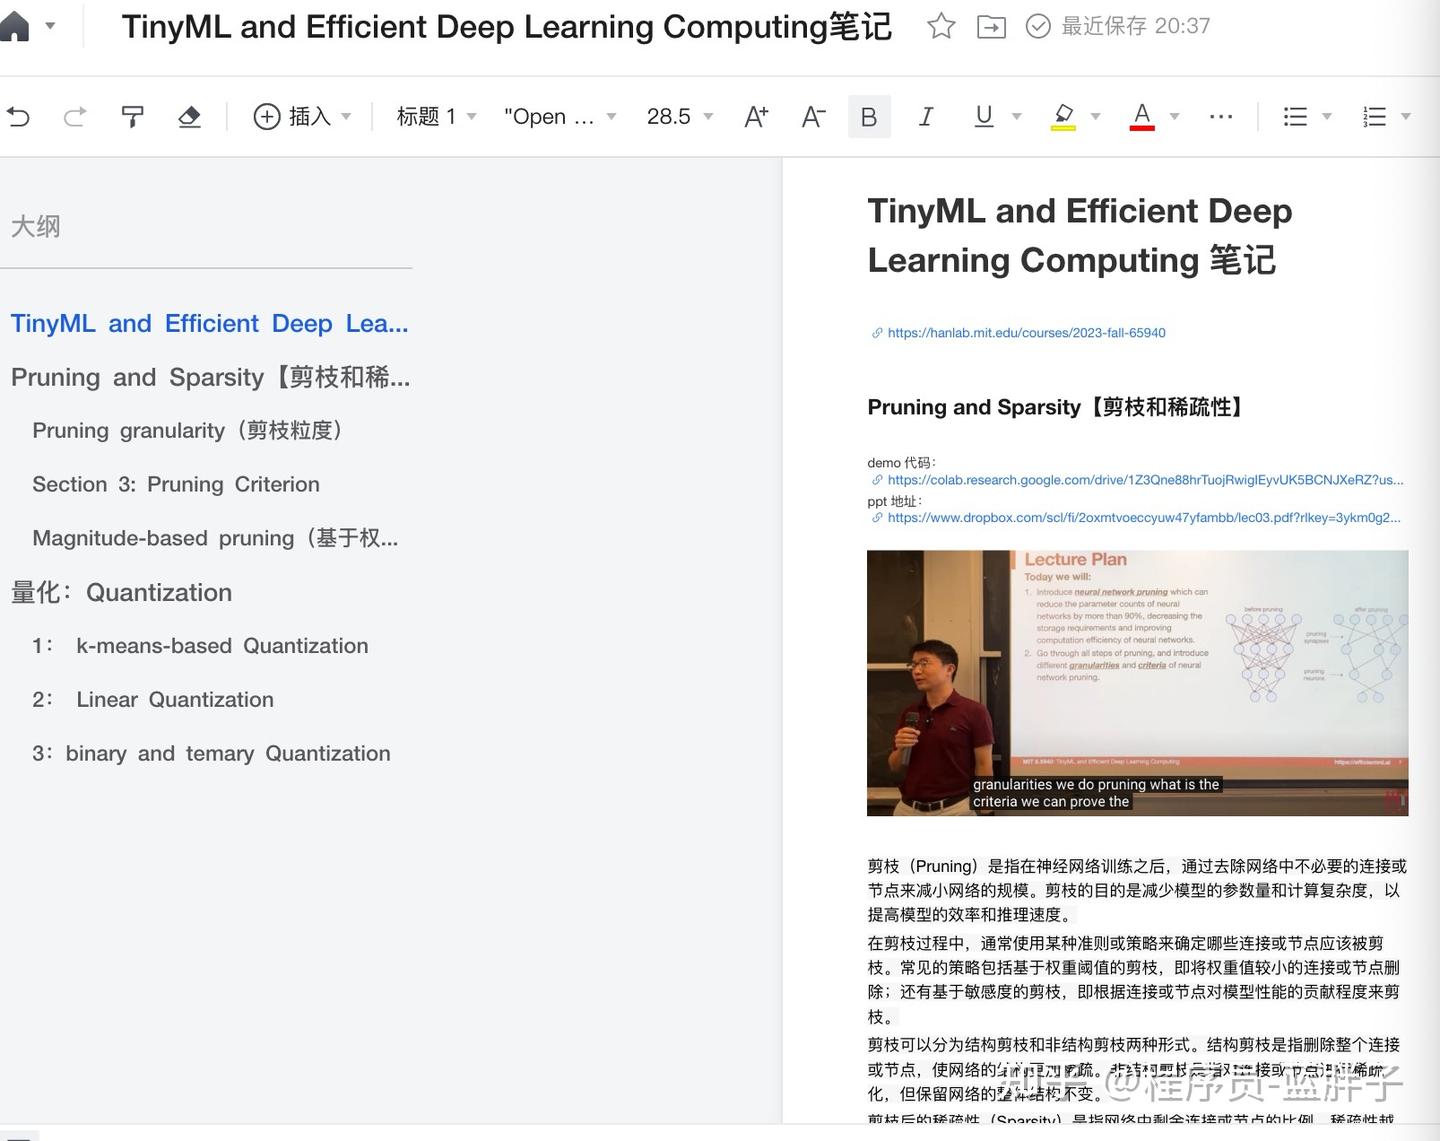
Task: Open the "Open …" font family dropdown
Action: [x=560, y=117]
